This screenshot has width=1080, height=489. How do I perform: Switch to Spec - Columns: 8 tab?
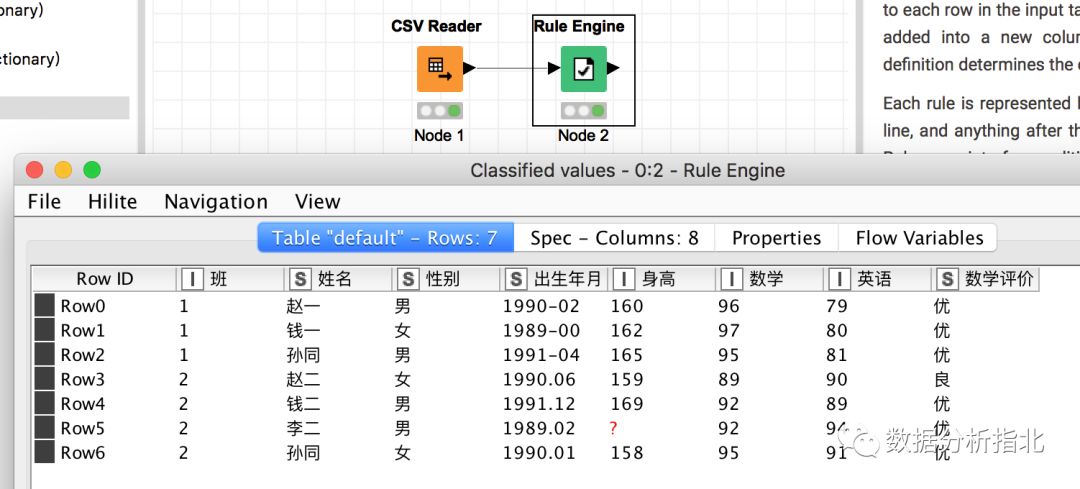click(614, 238)
